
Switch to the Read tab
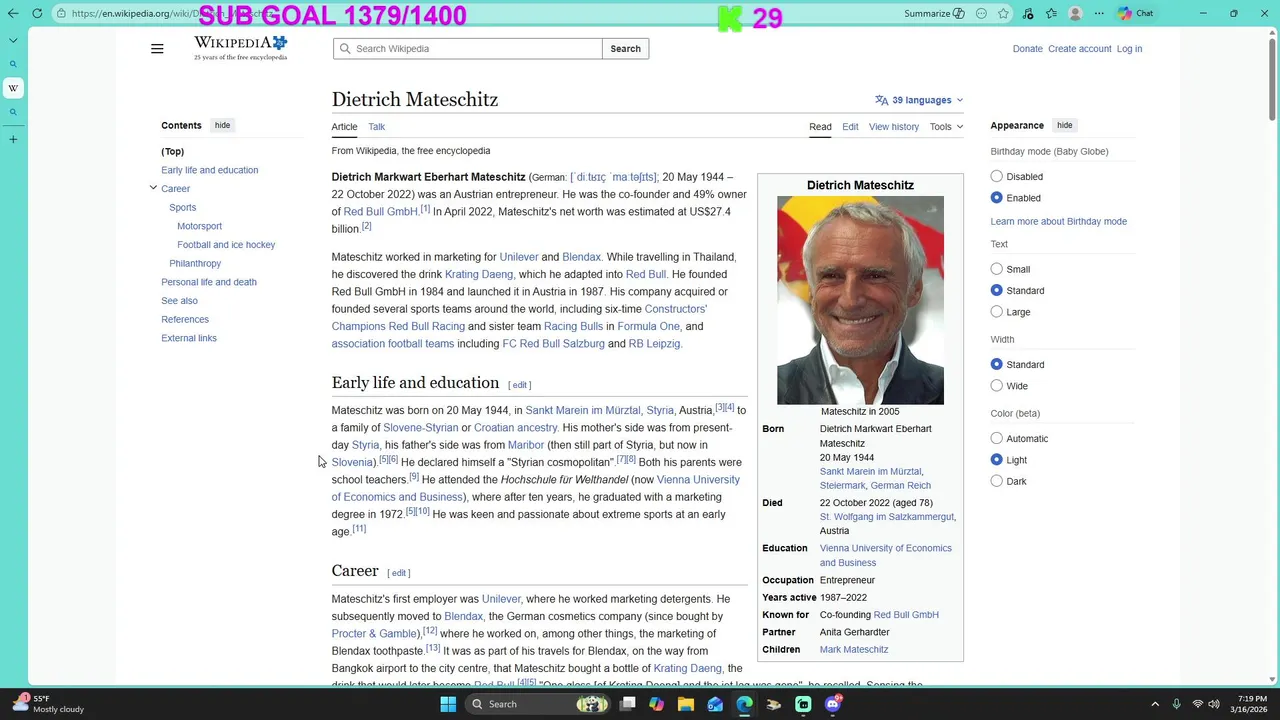pyautogui.click(x=820, y=127)
